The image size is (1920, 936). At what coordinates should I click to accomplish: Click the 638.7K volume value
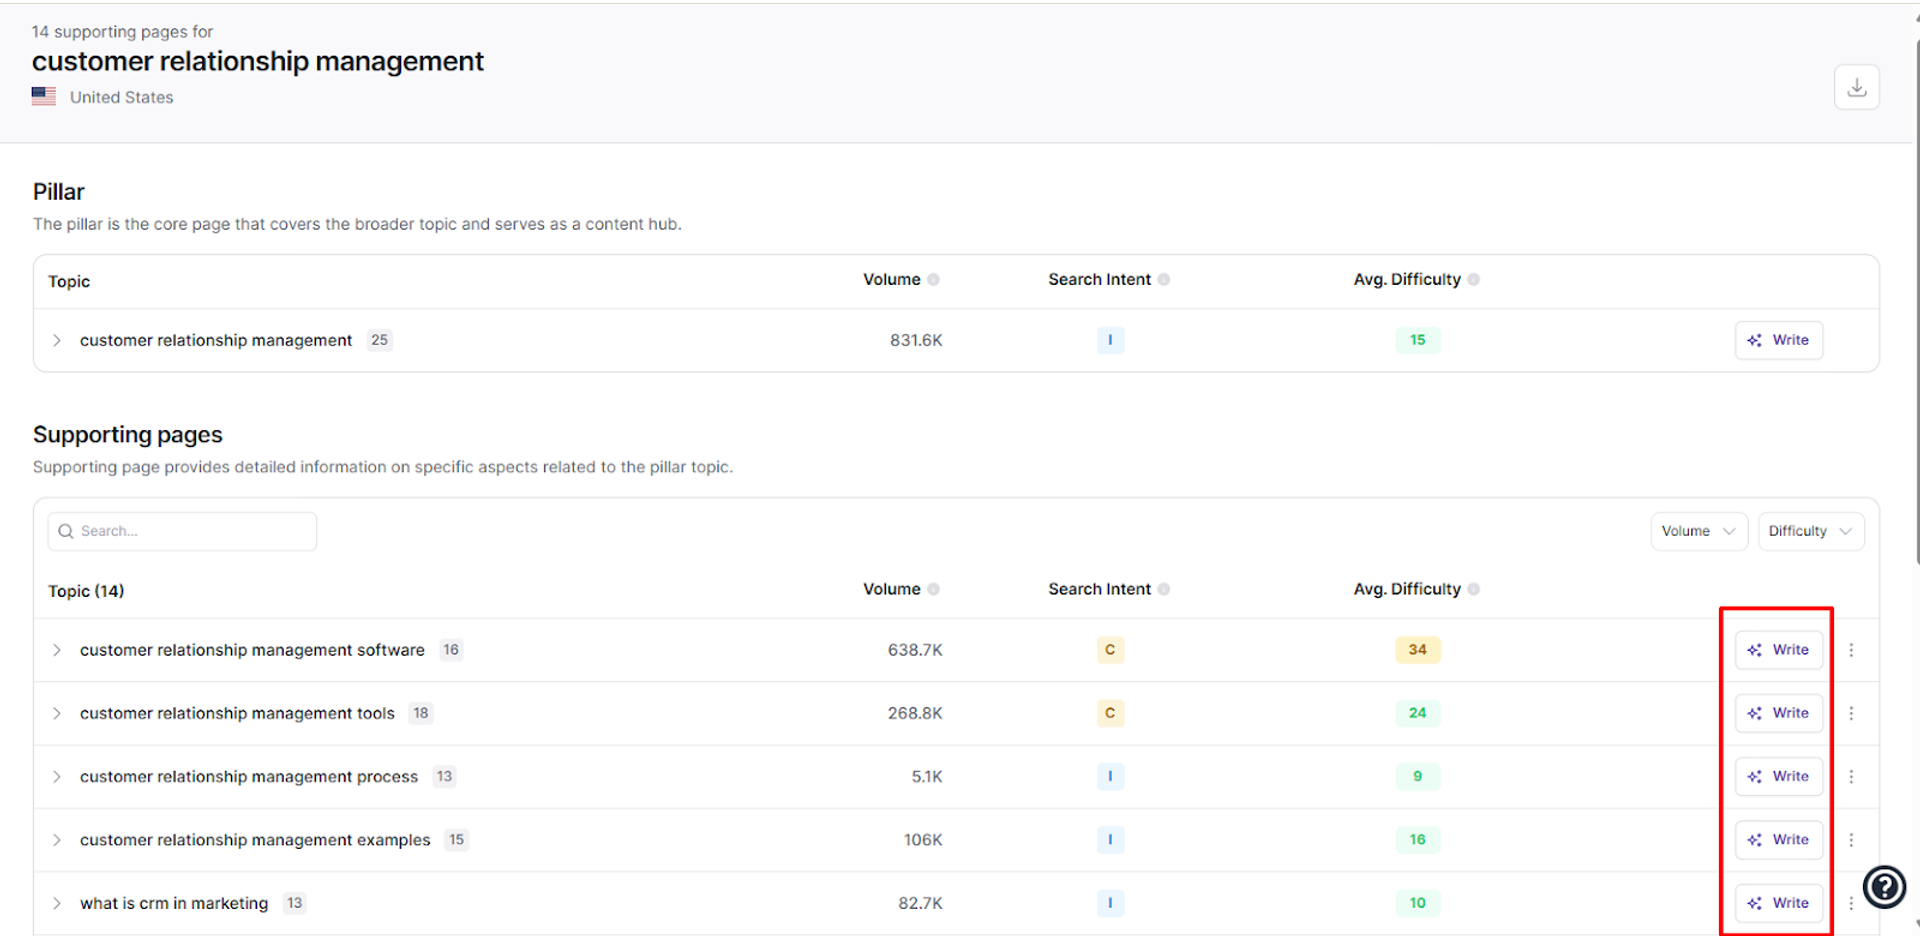pyautogui.click(x=915, y=650)
